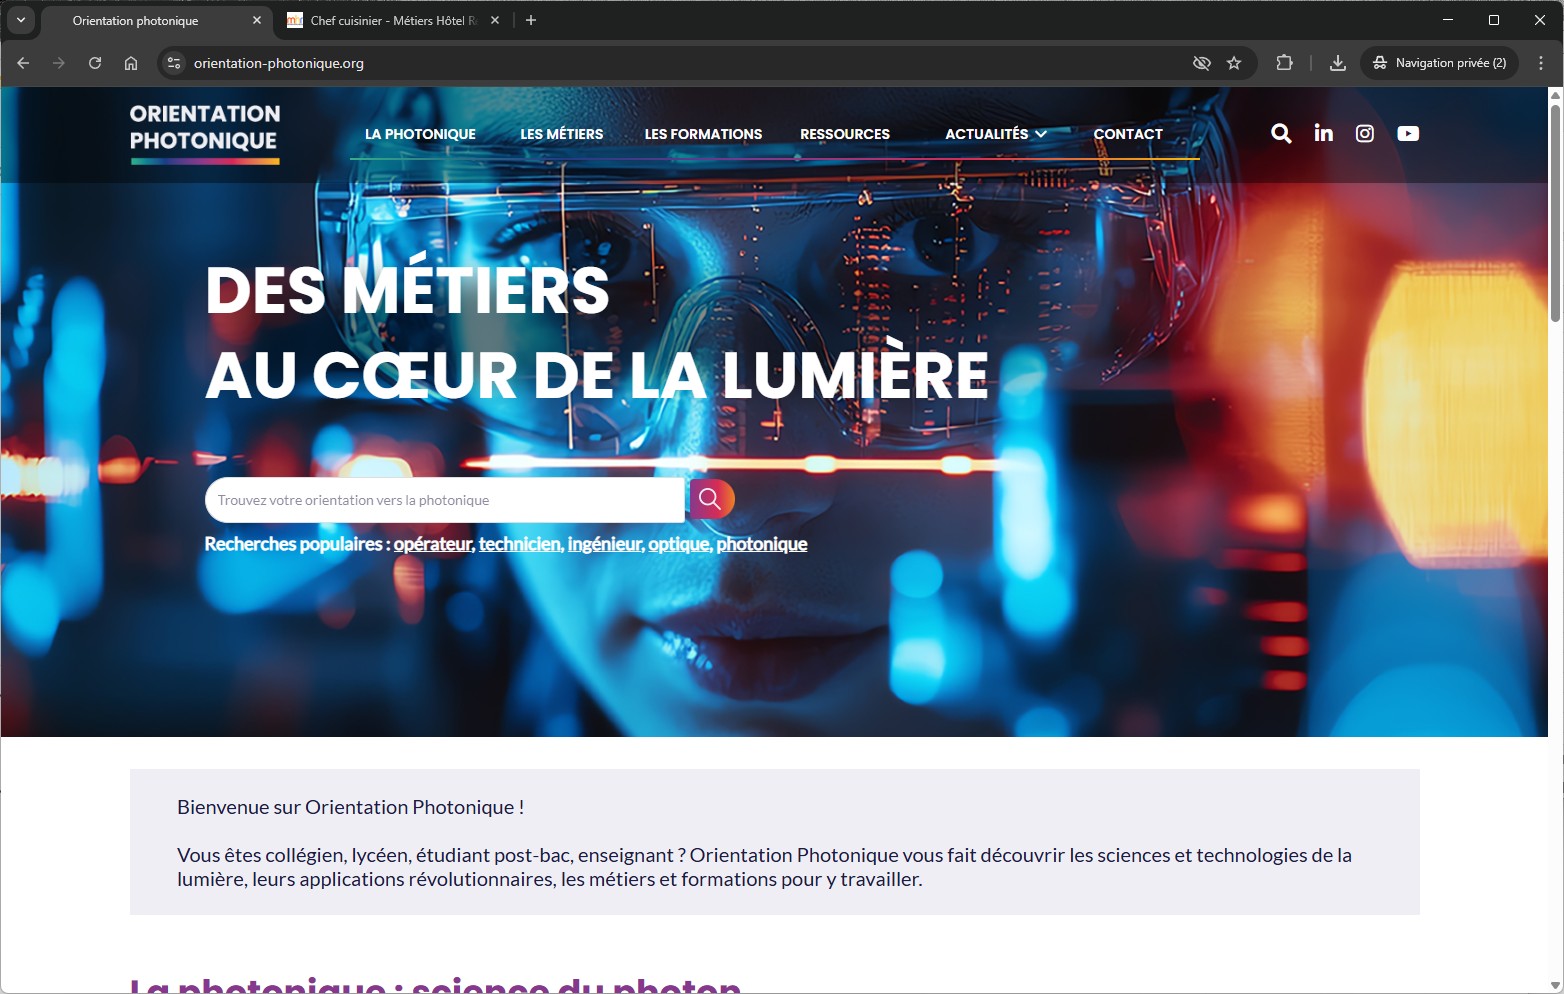1564x994 pixels.
Task: Open the LinkedIn page icon
Action: (1323, 134)
